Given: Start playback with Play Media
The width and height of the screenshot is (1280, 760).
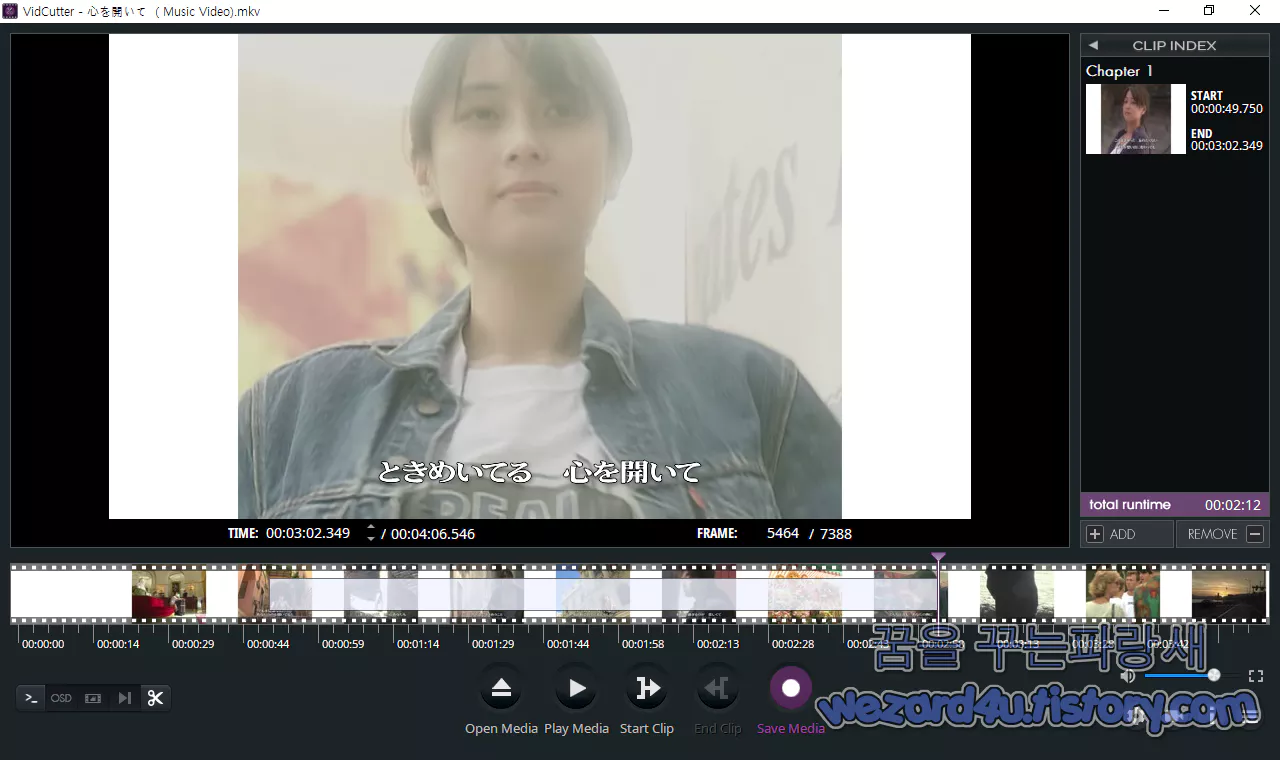Looking at the screenshot, I should [577, 688].
